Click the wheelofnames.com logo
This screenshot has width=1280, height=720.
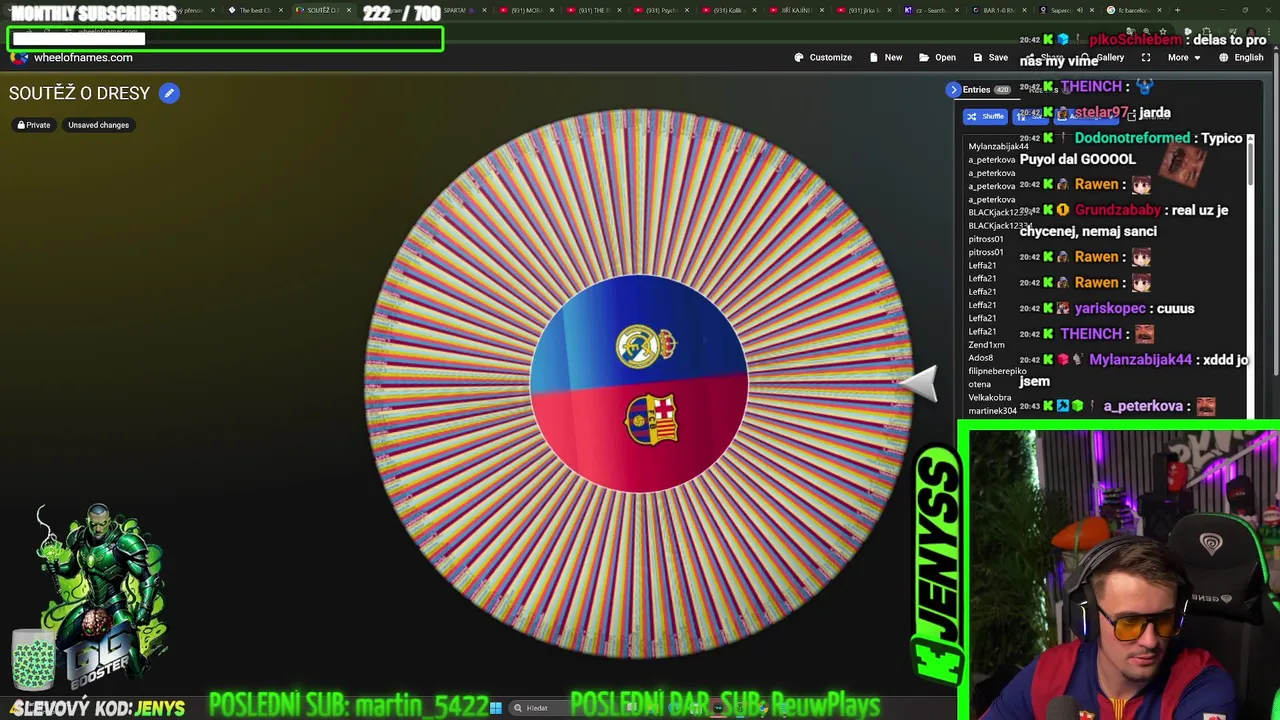(72, 57)
